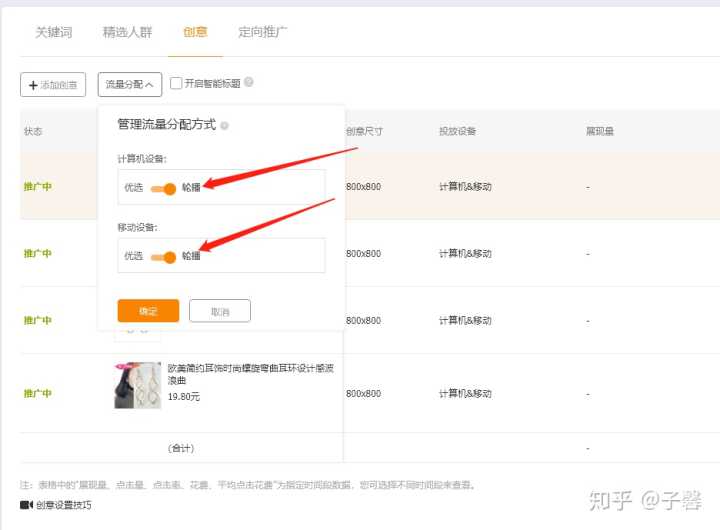Toggle the 计算机设备 优选/轮播 switch
The image size is (720, 530).
163,188
